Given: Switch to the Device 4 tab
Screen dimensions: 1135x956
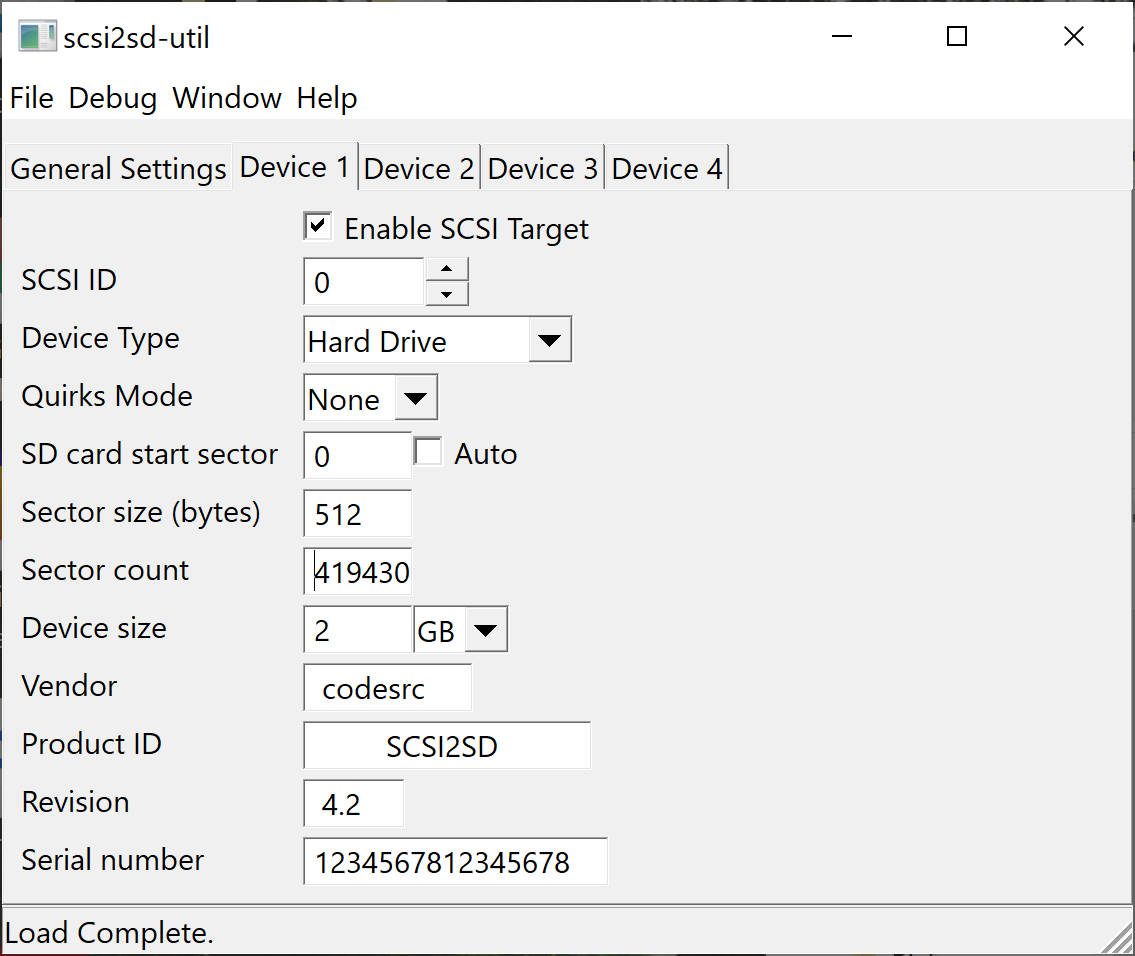Looking at the screenshot, I should click(x=667, y=169).
